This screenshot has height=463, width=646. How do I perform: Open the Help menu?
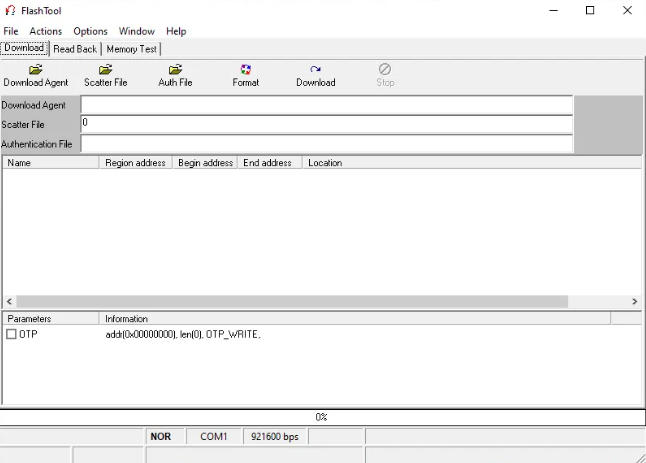click(x=176, y=31)
